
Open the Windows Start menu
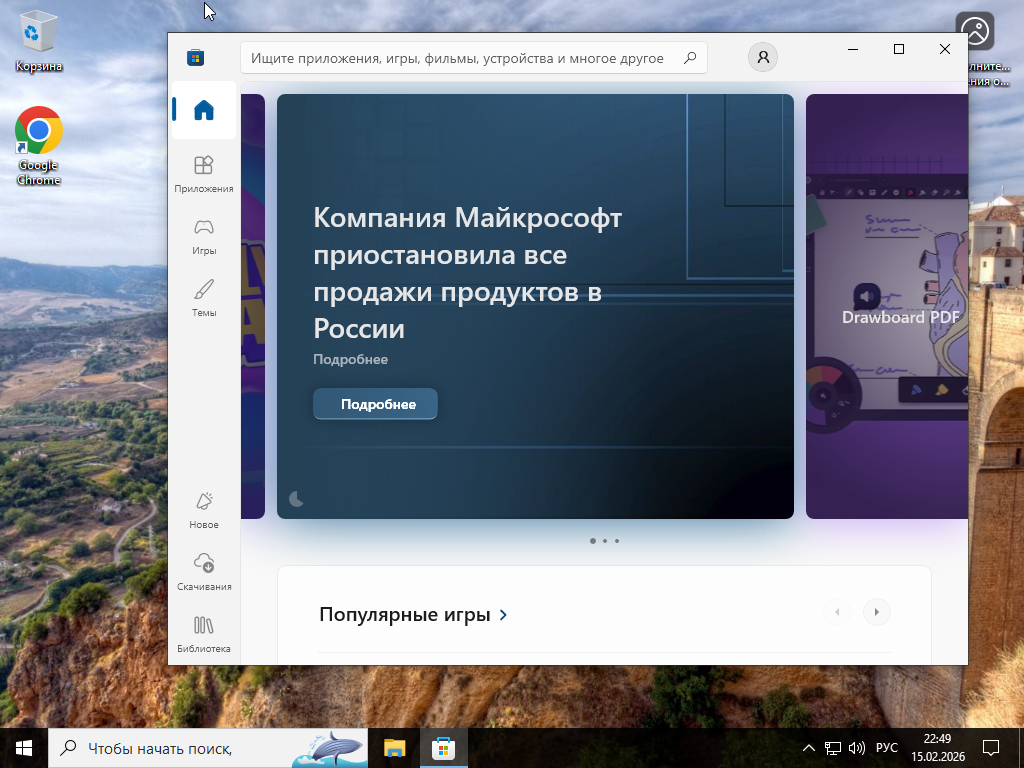pyautogui.click(x=24, y=748)
